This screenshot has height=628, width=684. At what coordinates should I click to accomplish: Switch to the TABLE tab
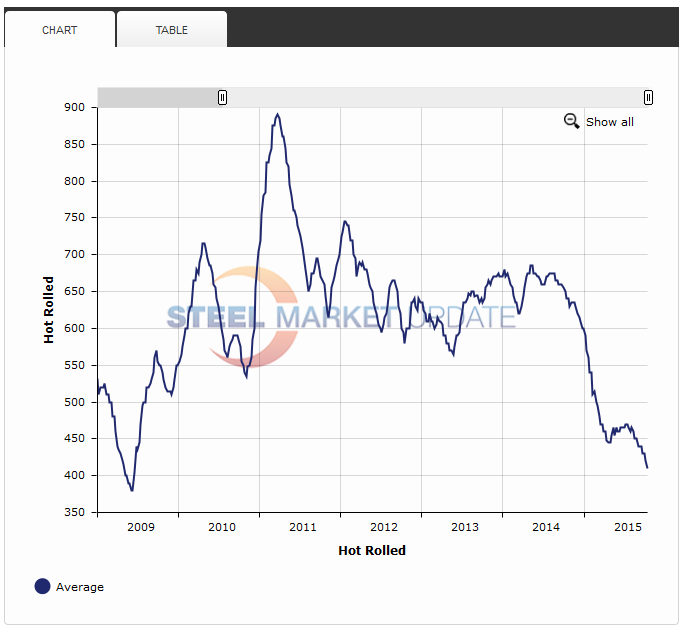(171, 30)
